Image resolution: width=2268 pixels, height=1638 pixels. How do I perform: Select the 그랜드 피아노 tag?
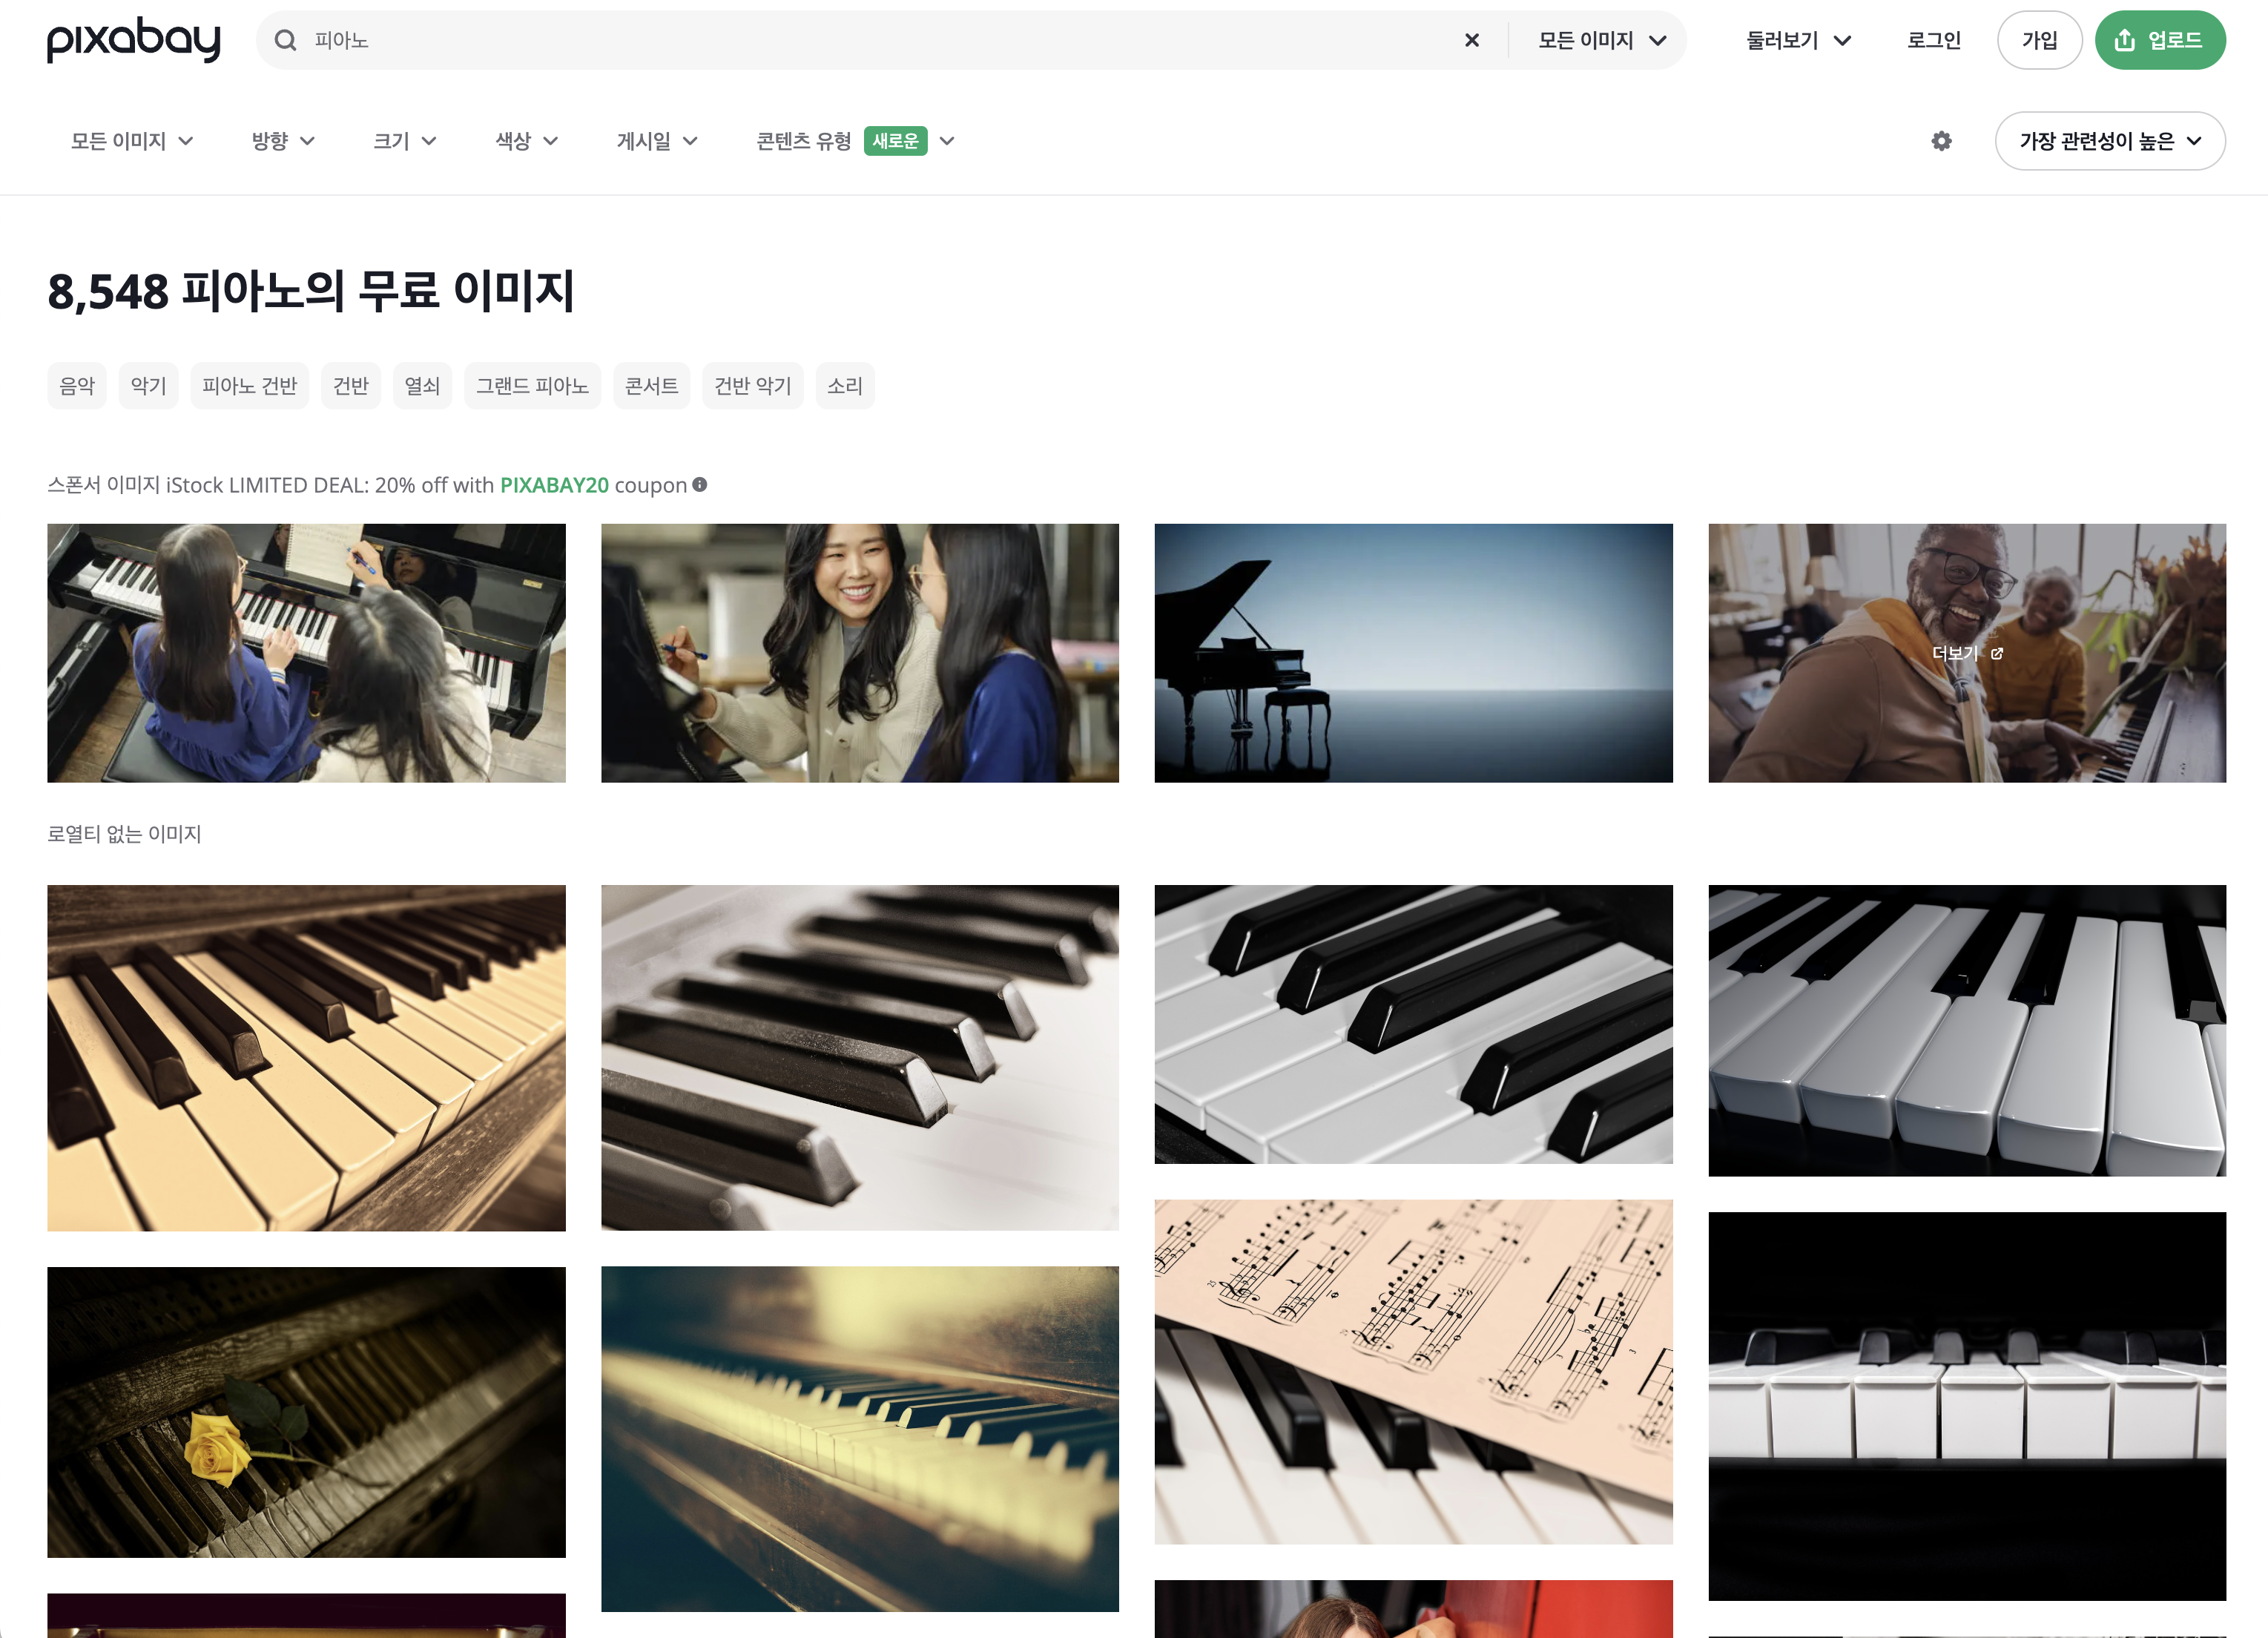[532, 386]
